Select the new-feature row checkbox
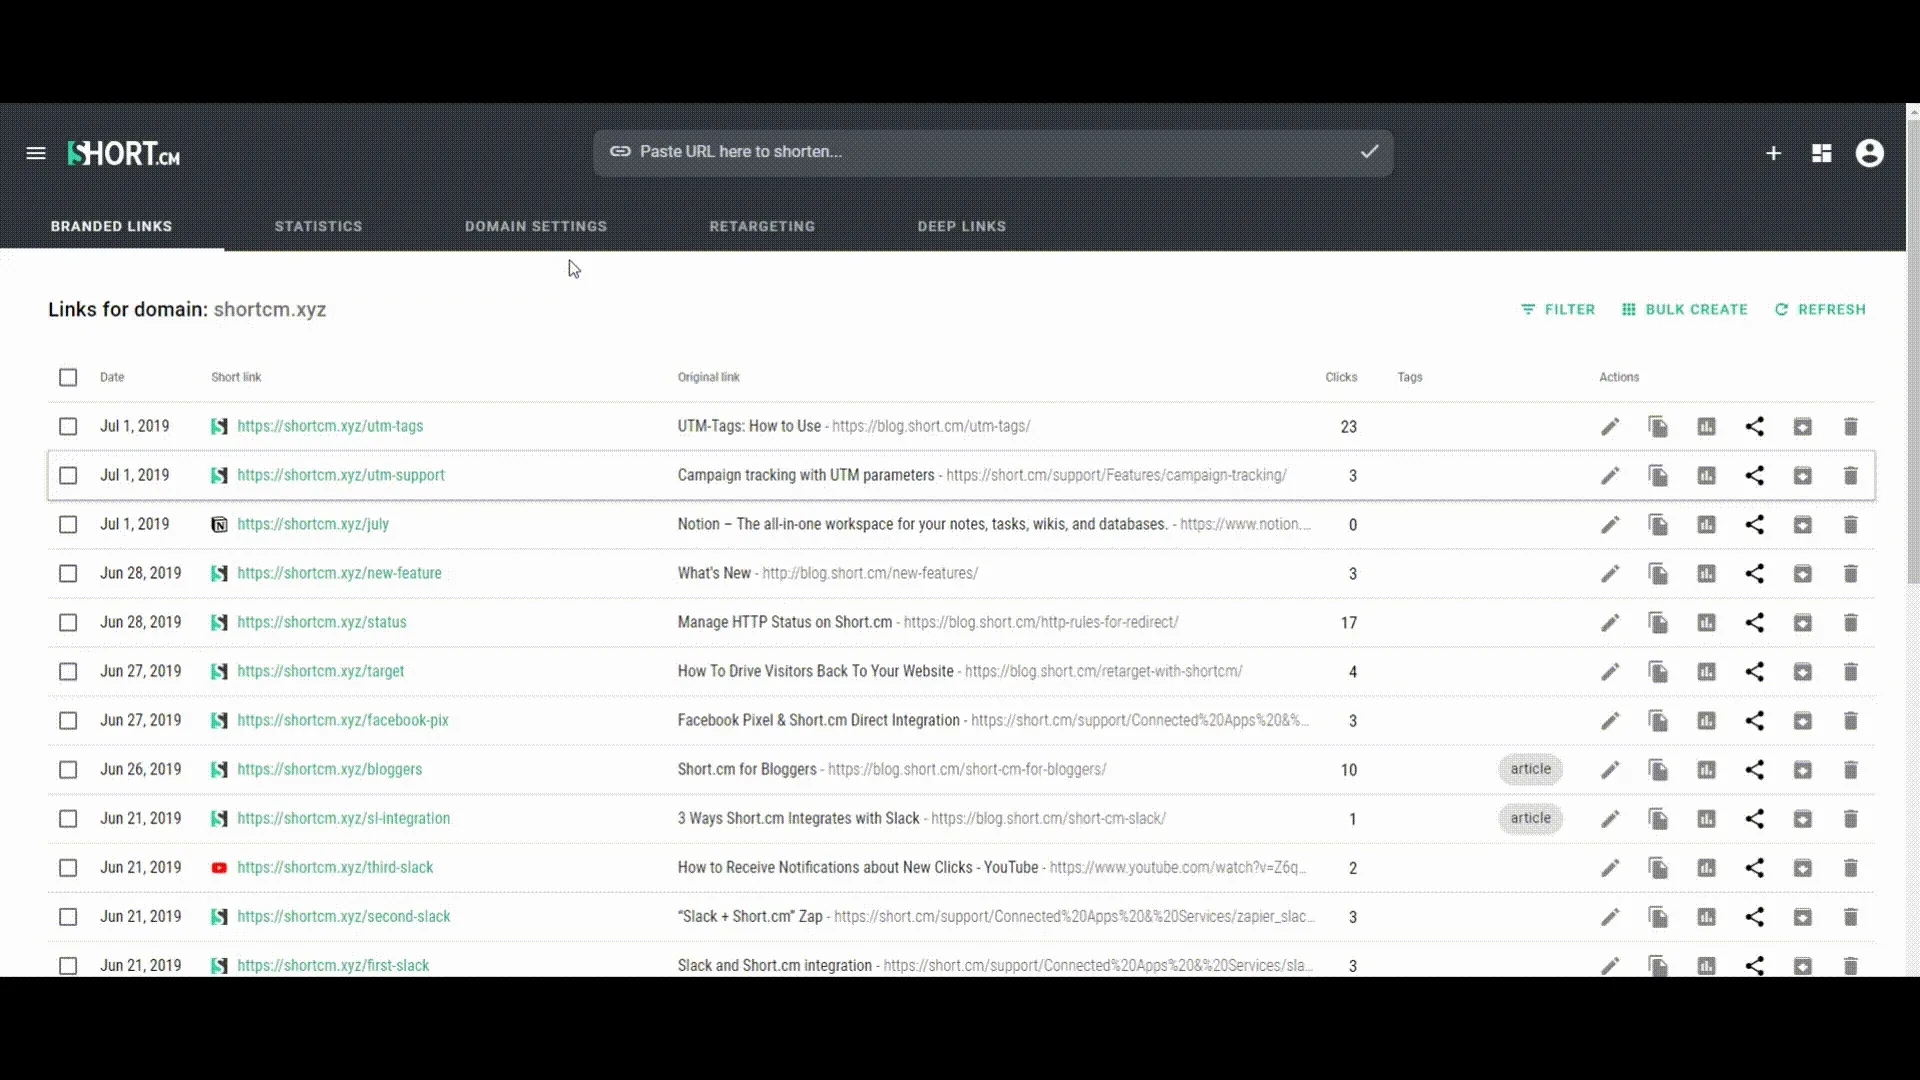 68,573
